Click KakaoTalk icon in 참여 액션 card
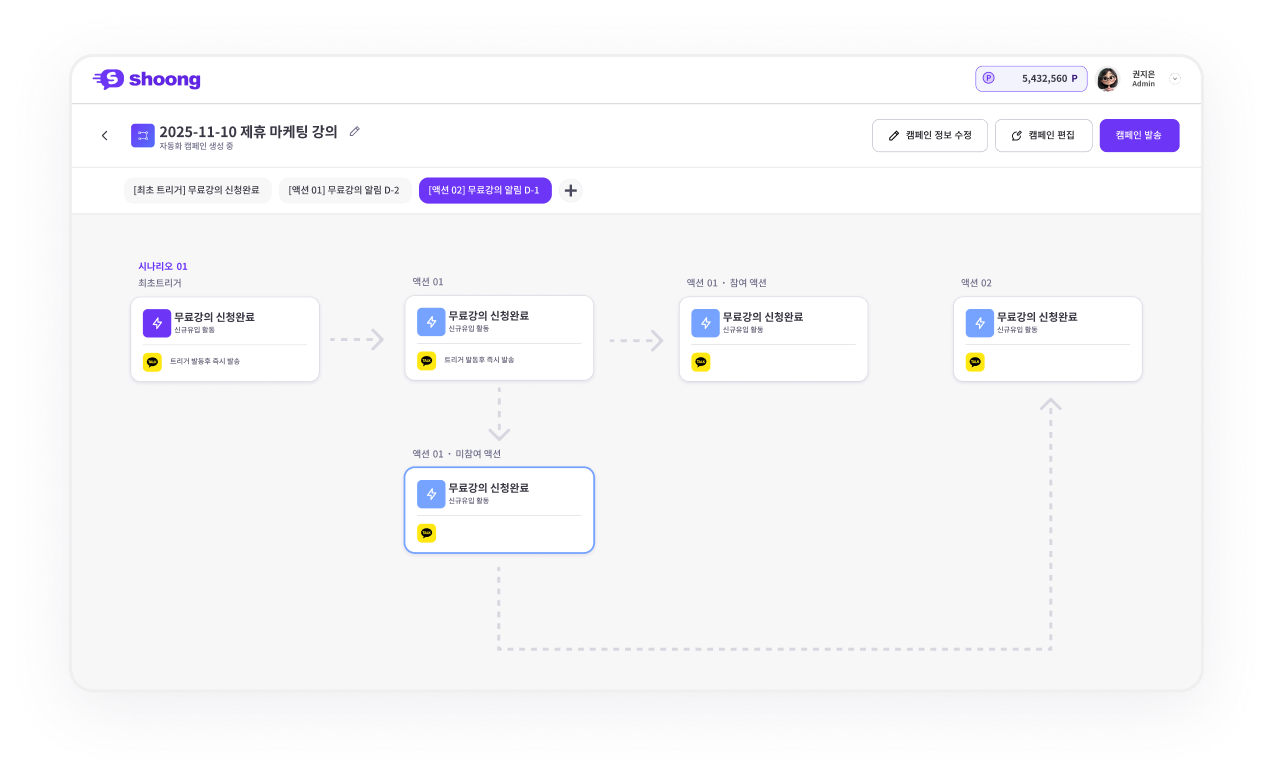 701,362
